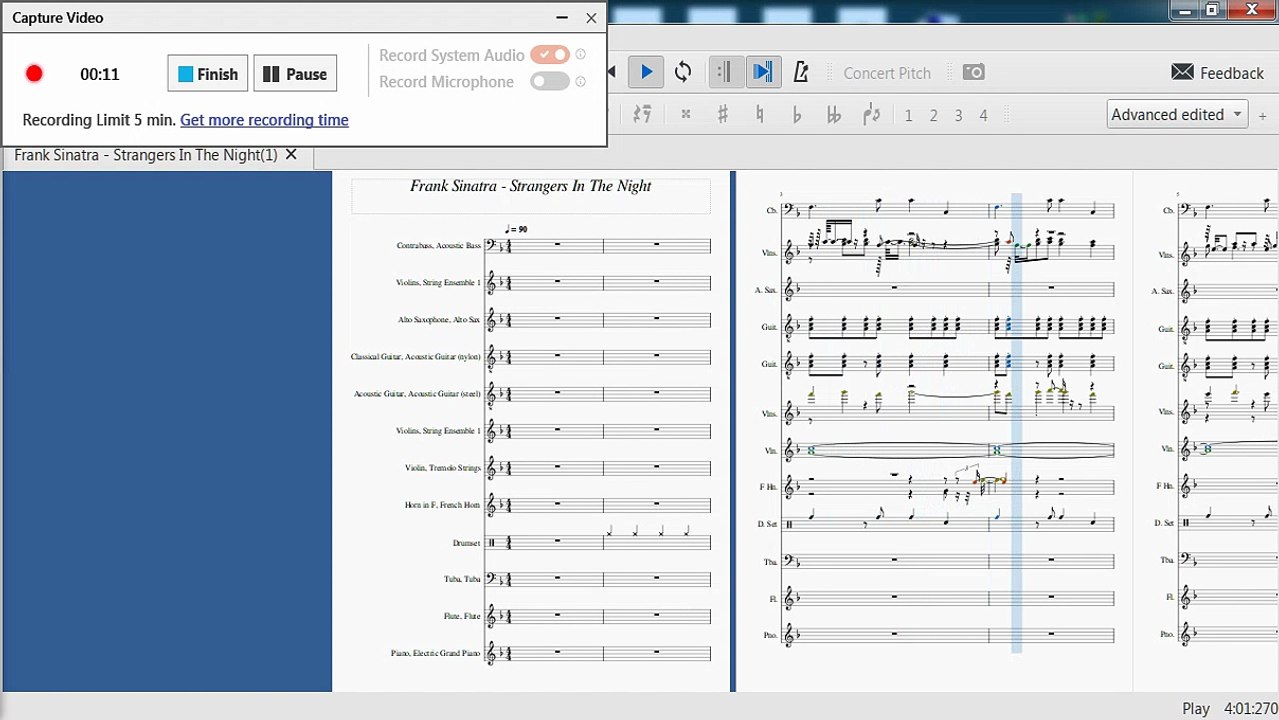Screen dimensions: 1279x720
Task: Close the Strangers In The Night tab
Action: (291, 154)
